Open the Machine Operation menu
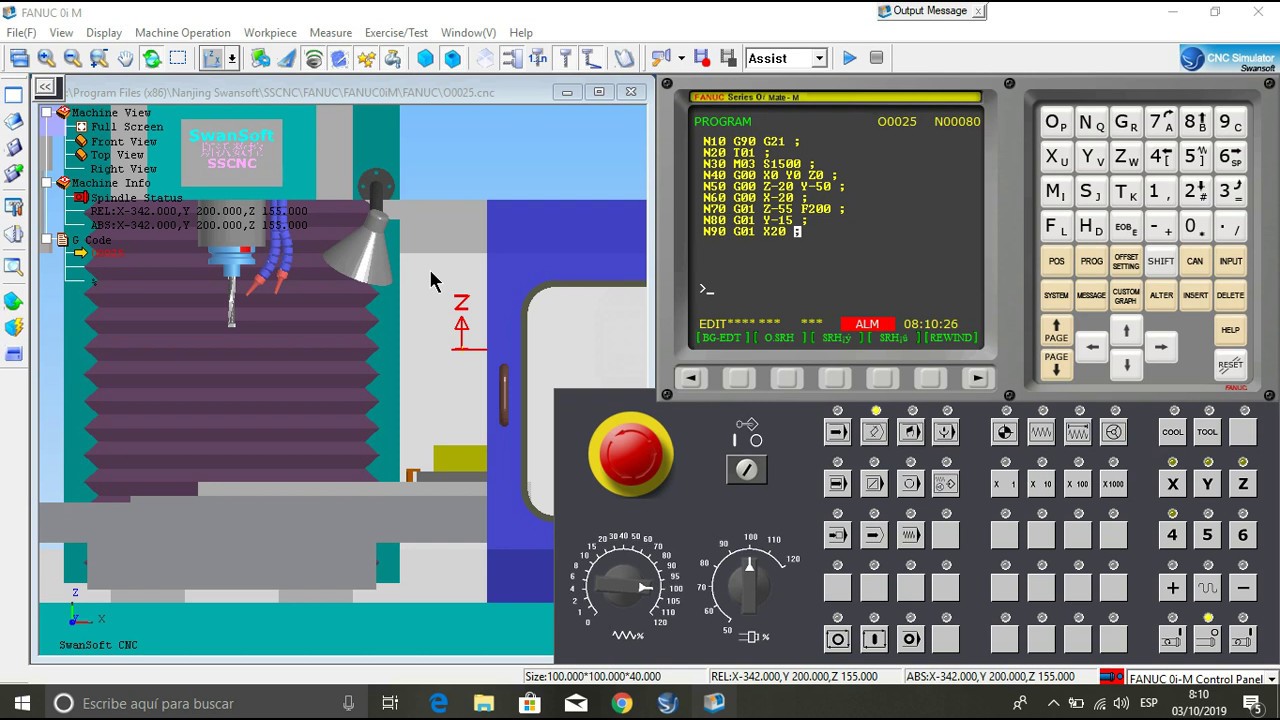Image resolution: width=1280 pixels, height=720 pixels. 182,33
